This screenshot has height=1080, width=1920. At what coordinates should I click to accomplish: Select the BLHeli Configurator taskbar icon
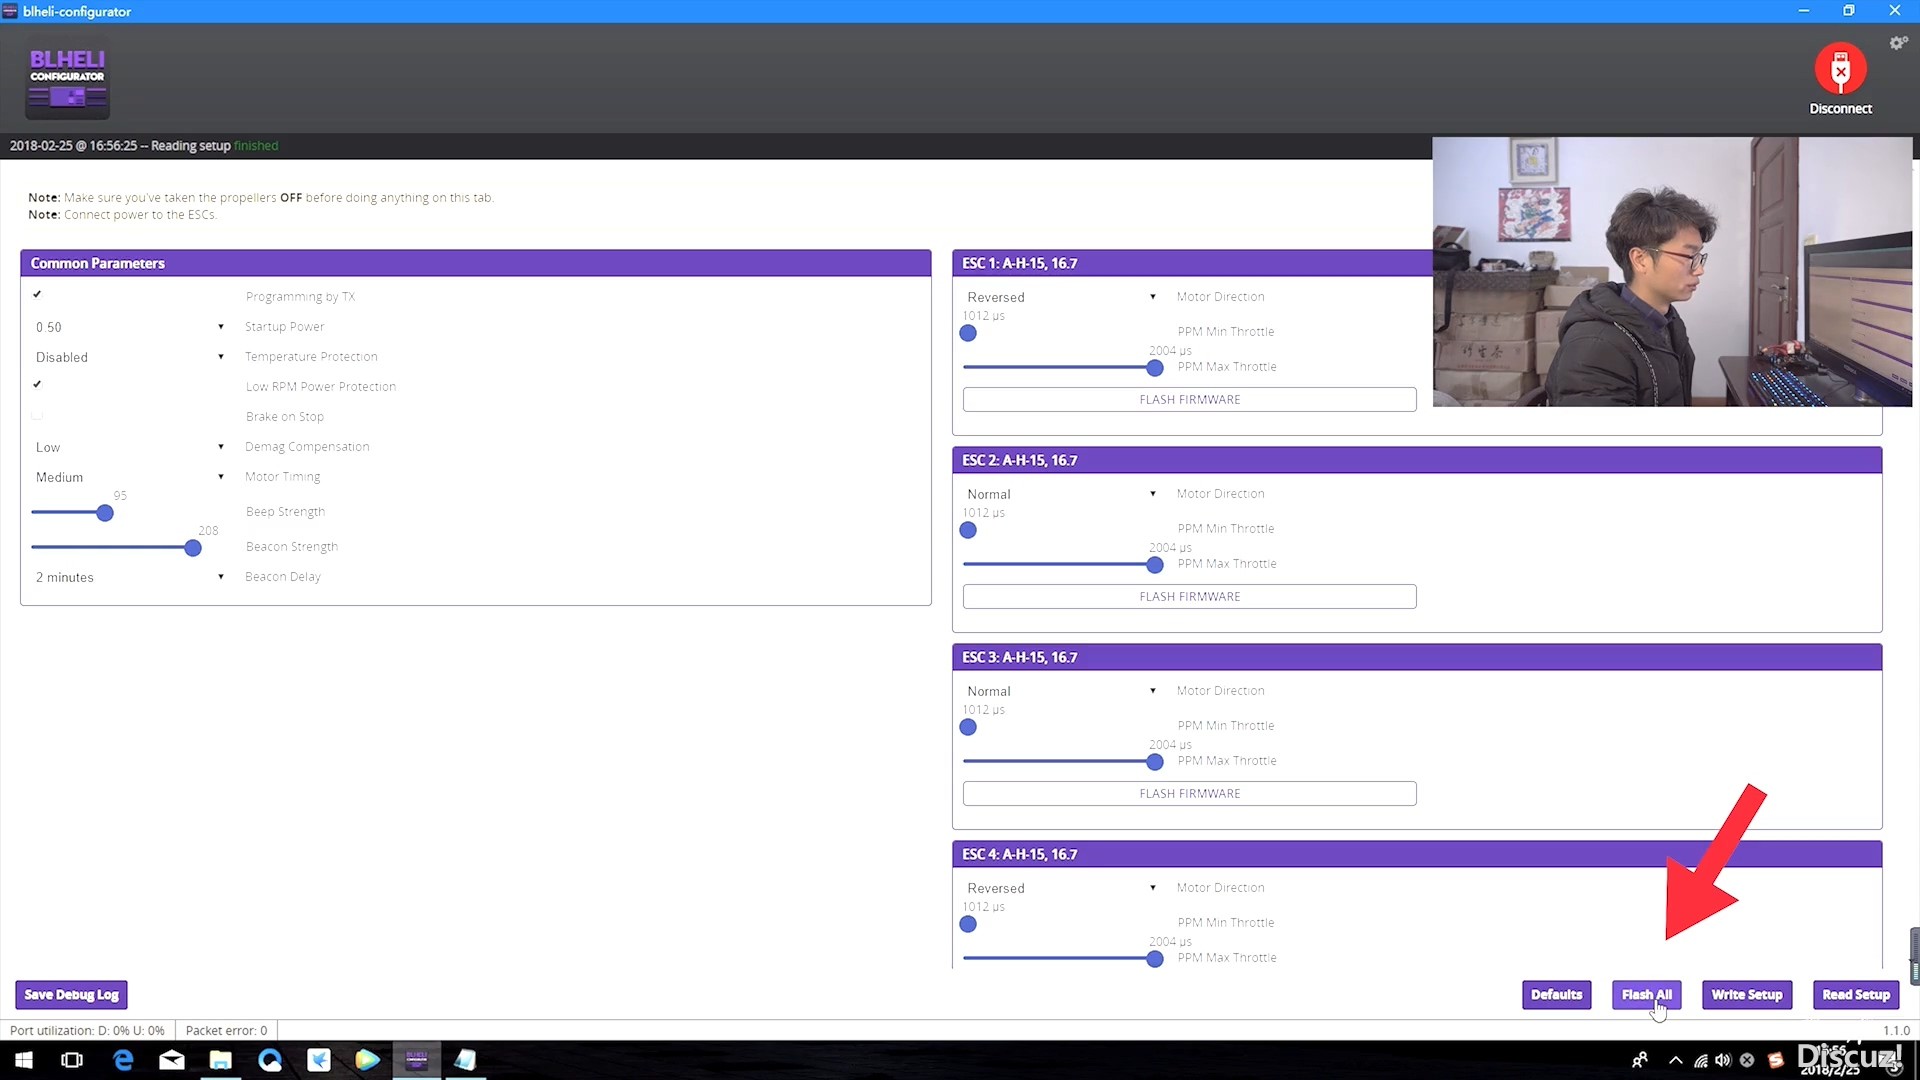pyautogui.click(x=417, y=1060)
